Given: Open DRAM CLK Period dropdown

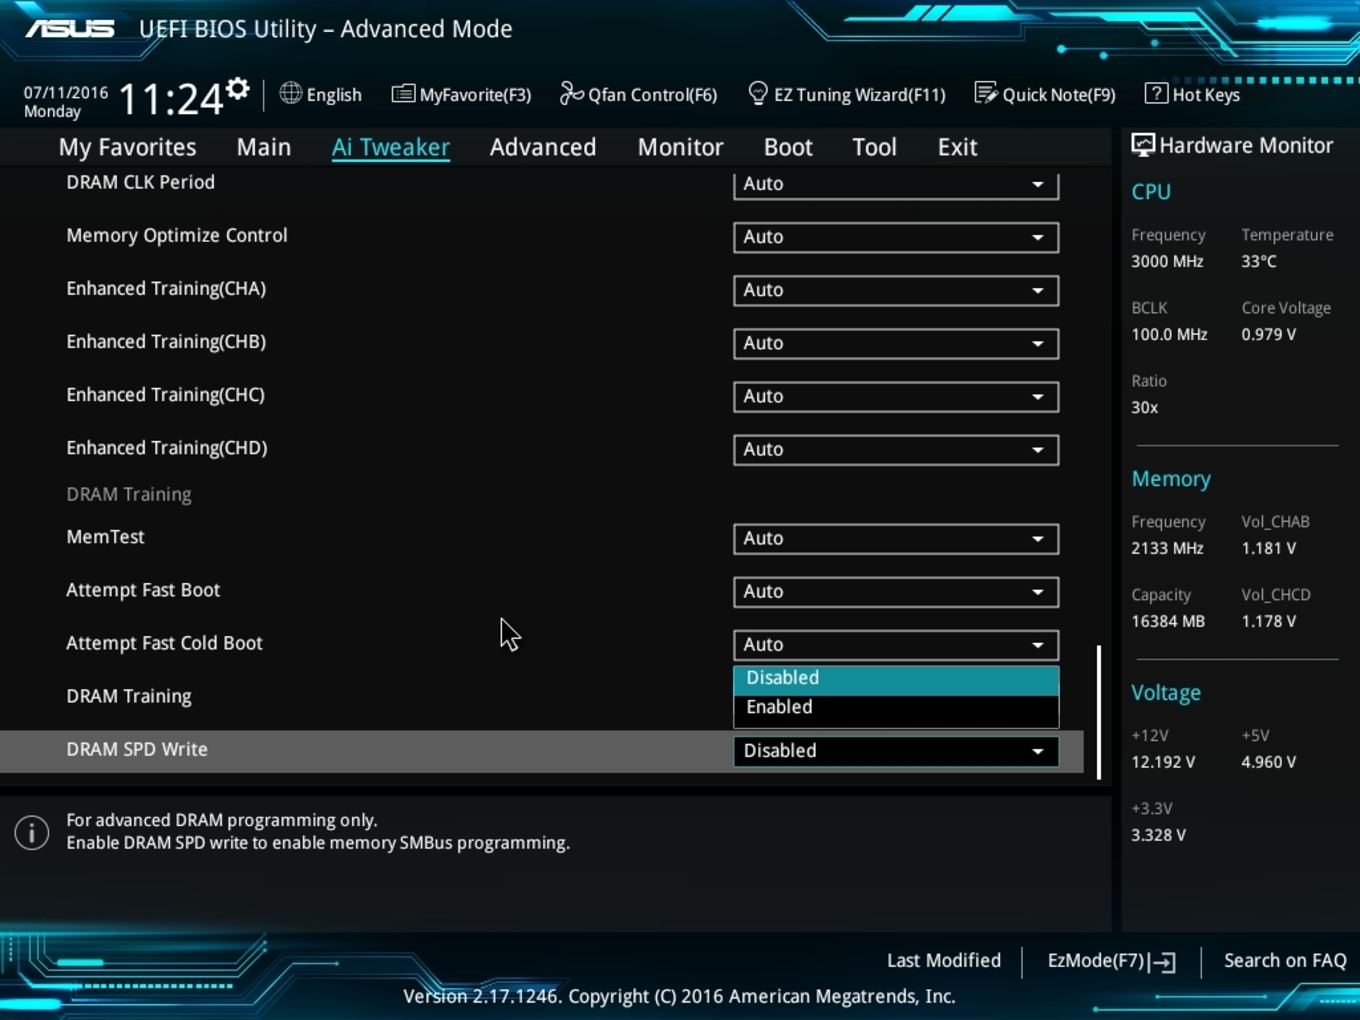Looking at the screenshot, I should click(x=896, y=184).
